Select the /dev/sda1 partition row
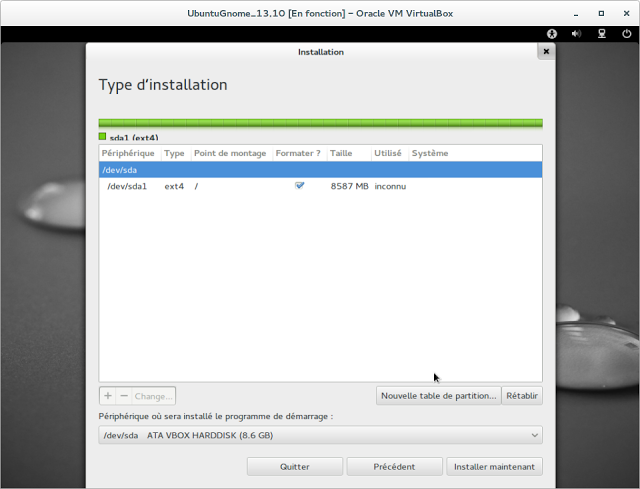Screen dimensions: 640x489 click(320, 186)
